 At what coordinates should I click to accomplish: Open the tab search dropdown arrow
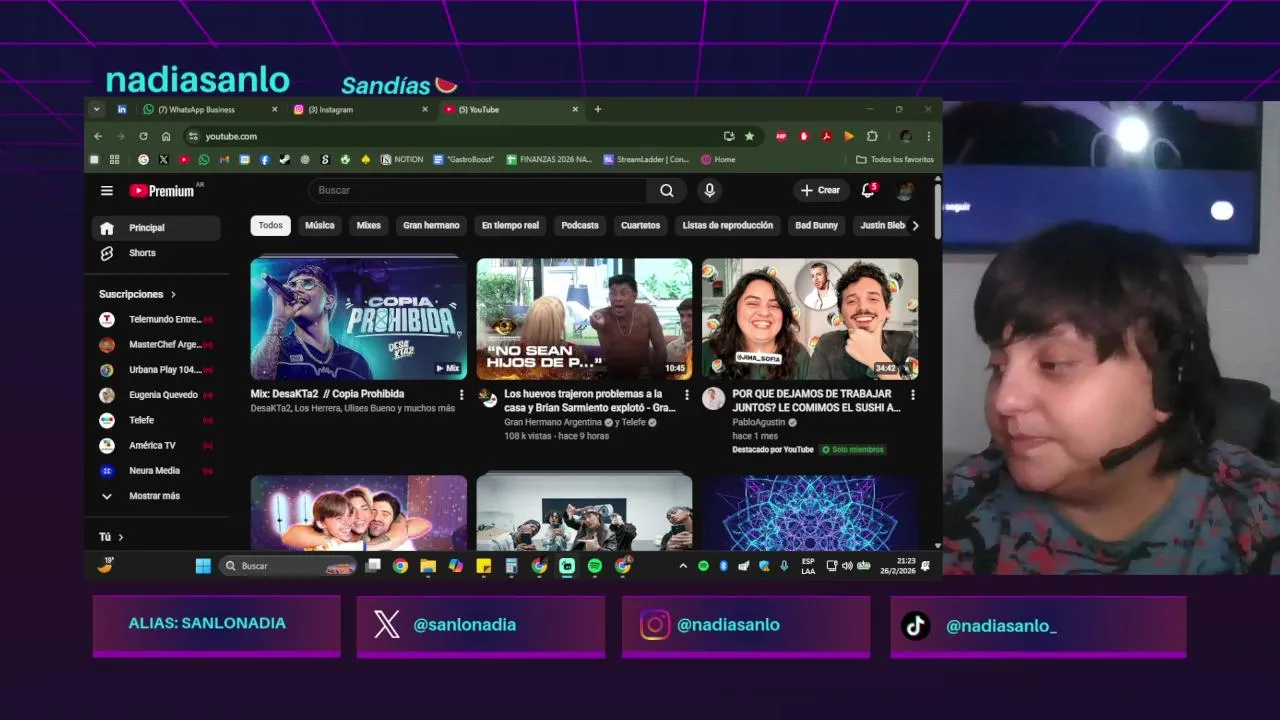[x=97, y=109]
